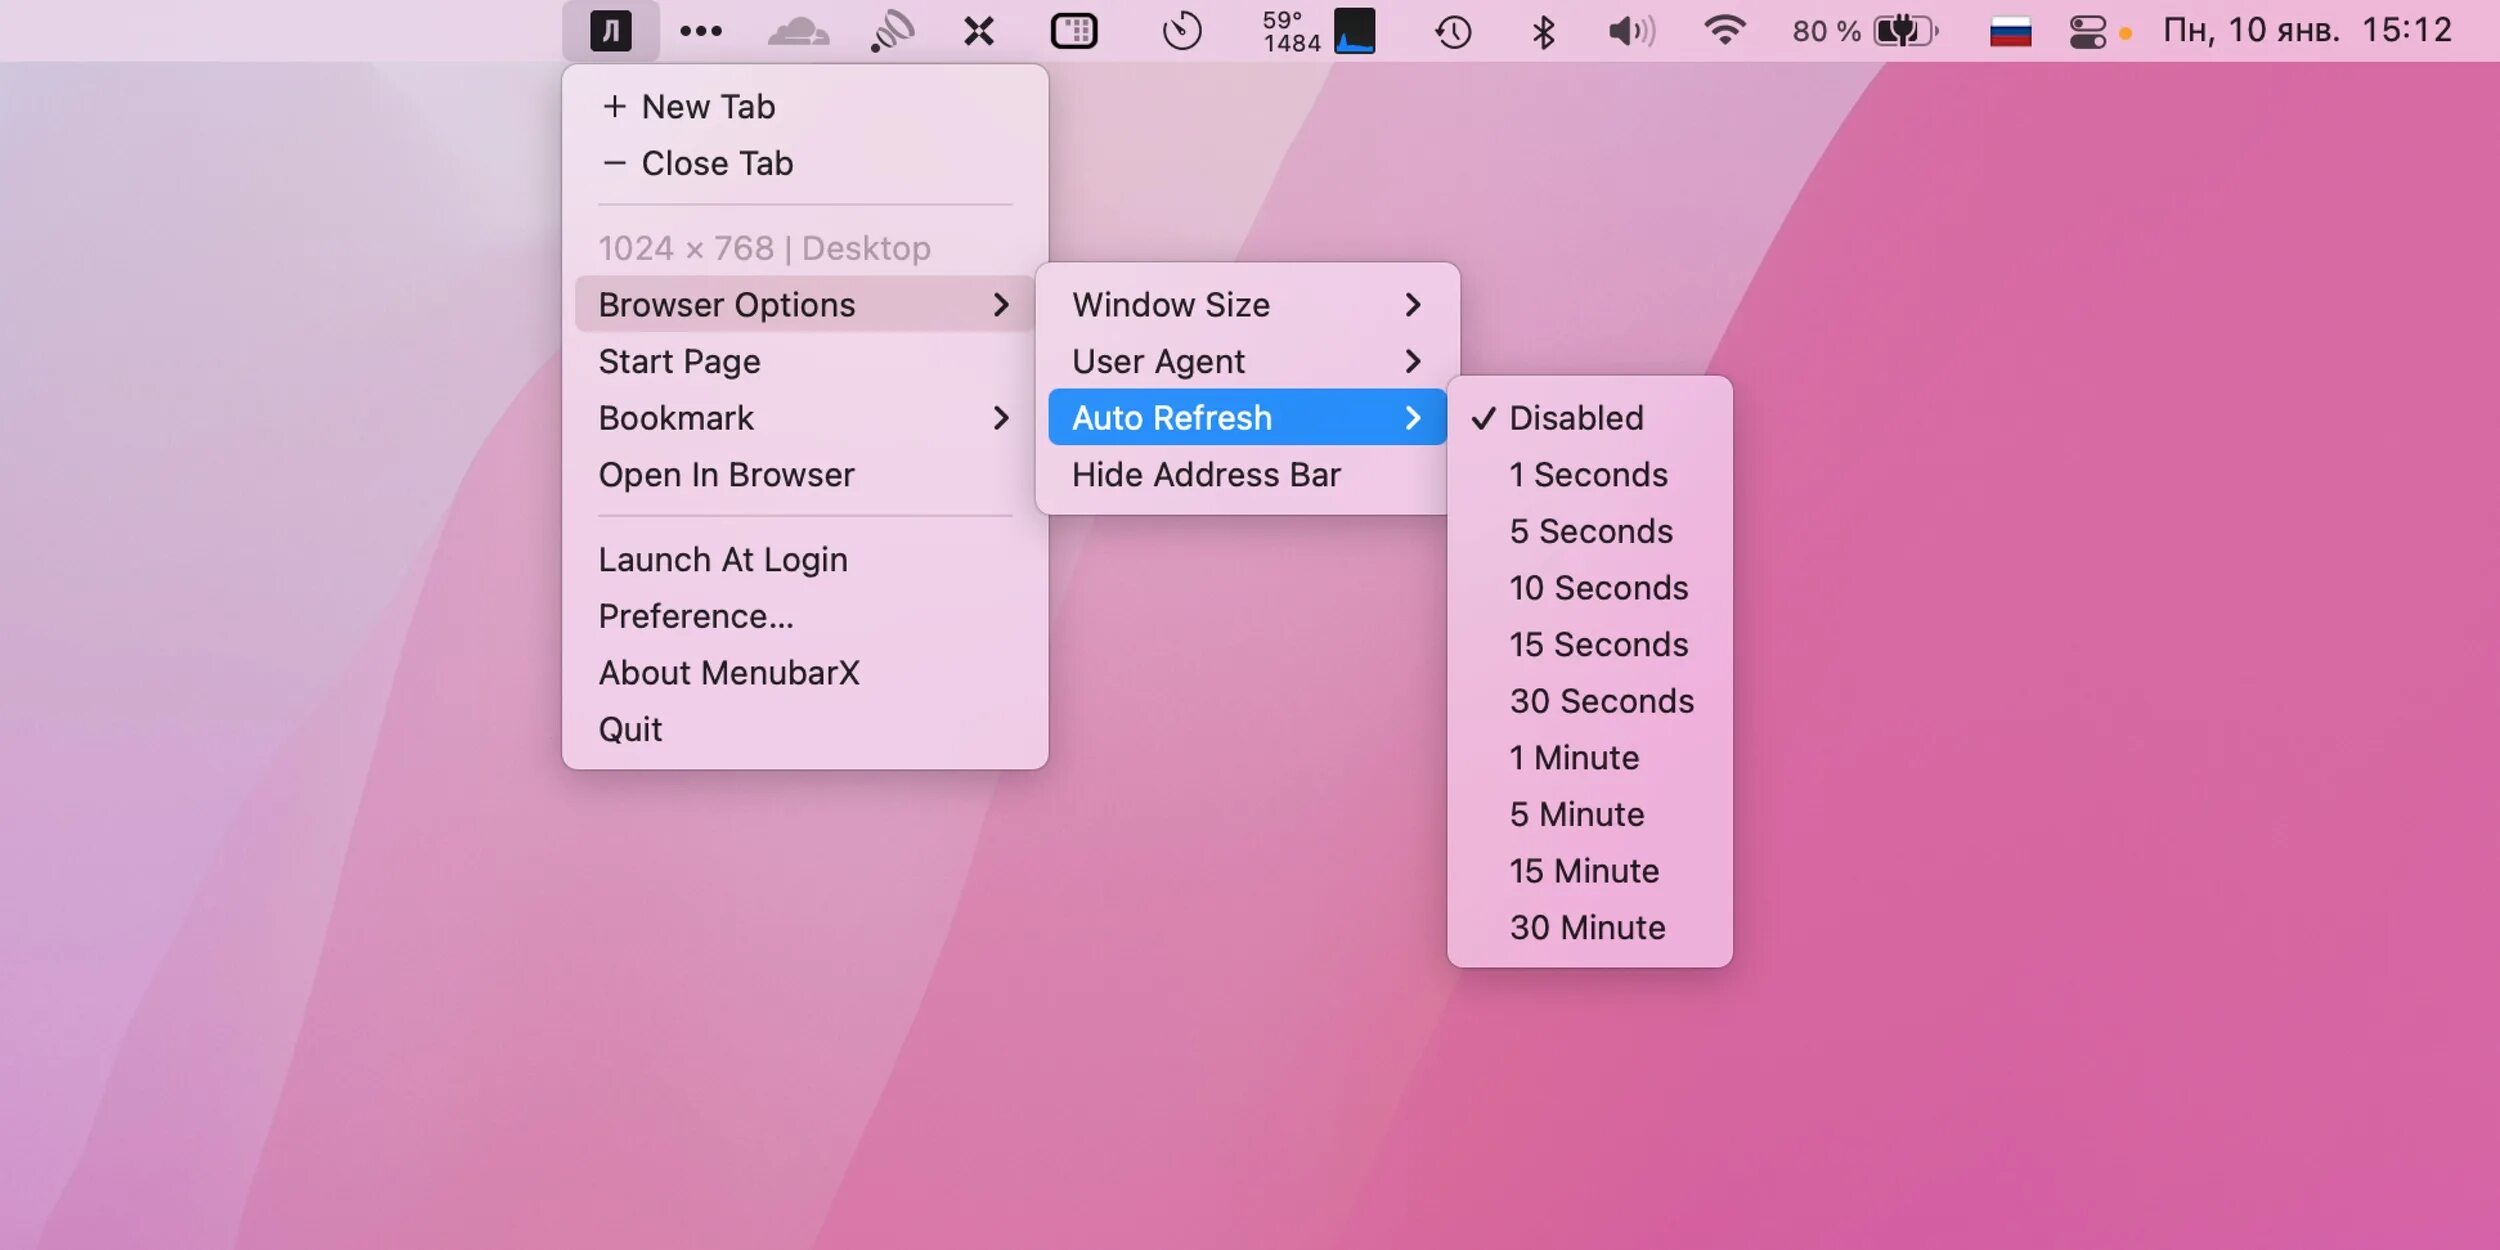This screenshot has height=1250, width=2500.
Task: Click the Bluetooth status icon
Action: coord(1543,32)
